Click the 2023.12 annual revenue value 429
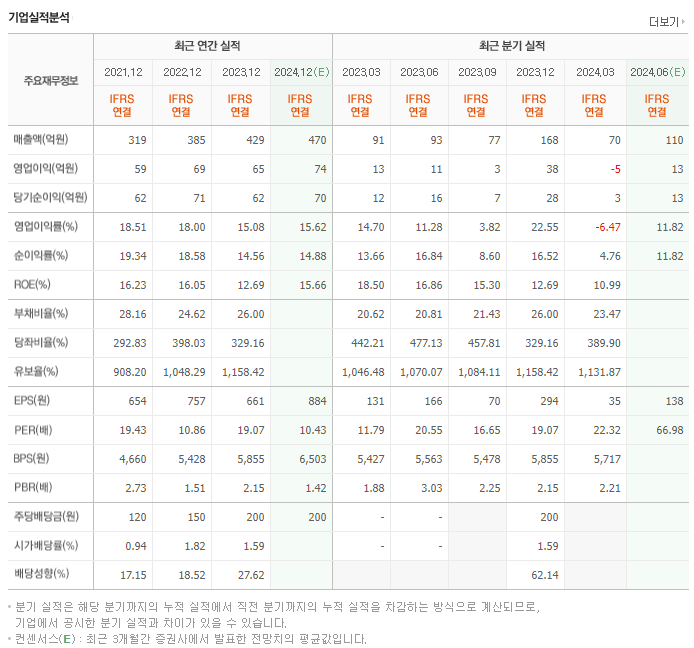Screen dimensions: 694x648 pyautogui.click(x=255, y=140)
